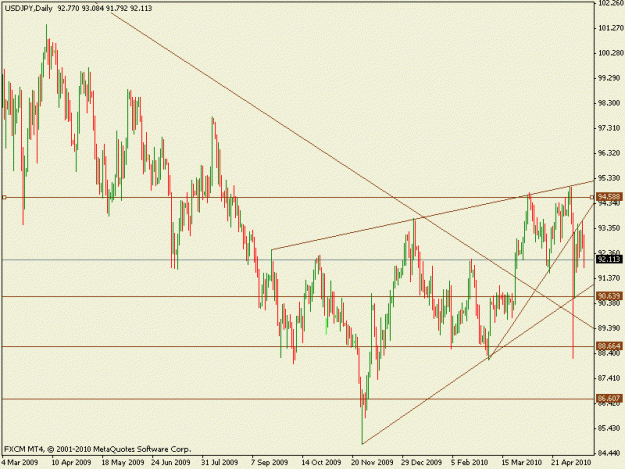
Task: Click the left handle of the 94.588 line
Action: click(x=4, y=197)
